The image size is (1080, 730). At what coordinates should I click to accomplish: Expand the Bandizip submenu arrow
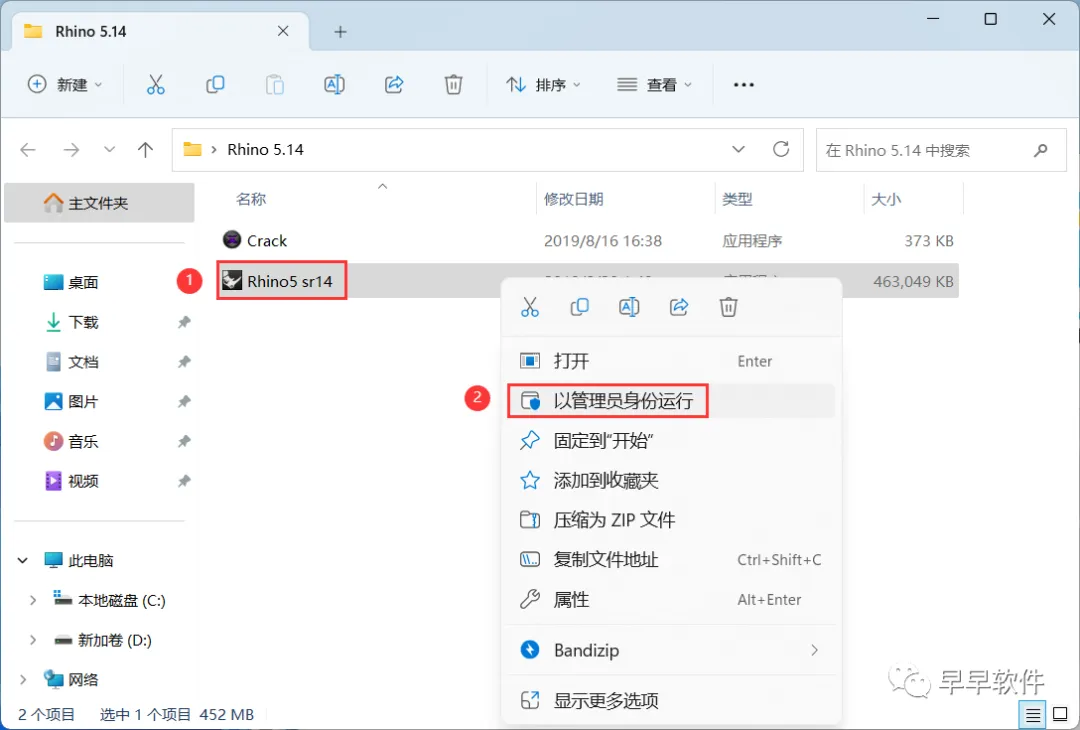point(815,650)
